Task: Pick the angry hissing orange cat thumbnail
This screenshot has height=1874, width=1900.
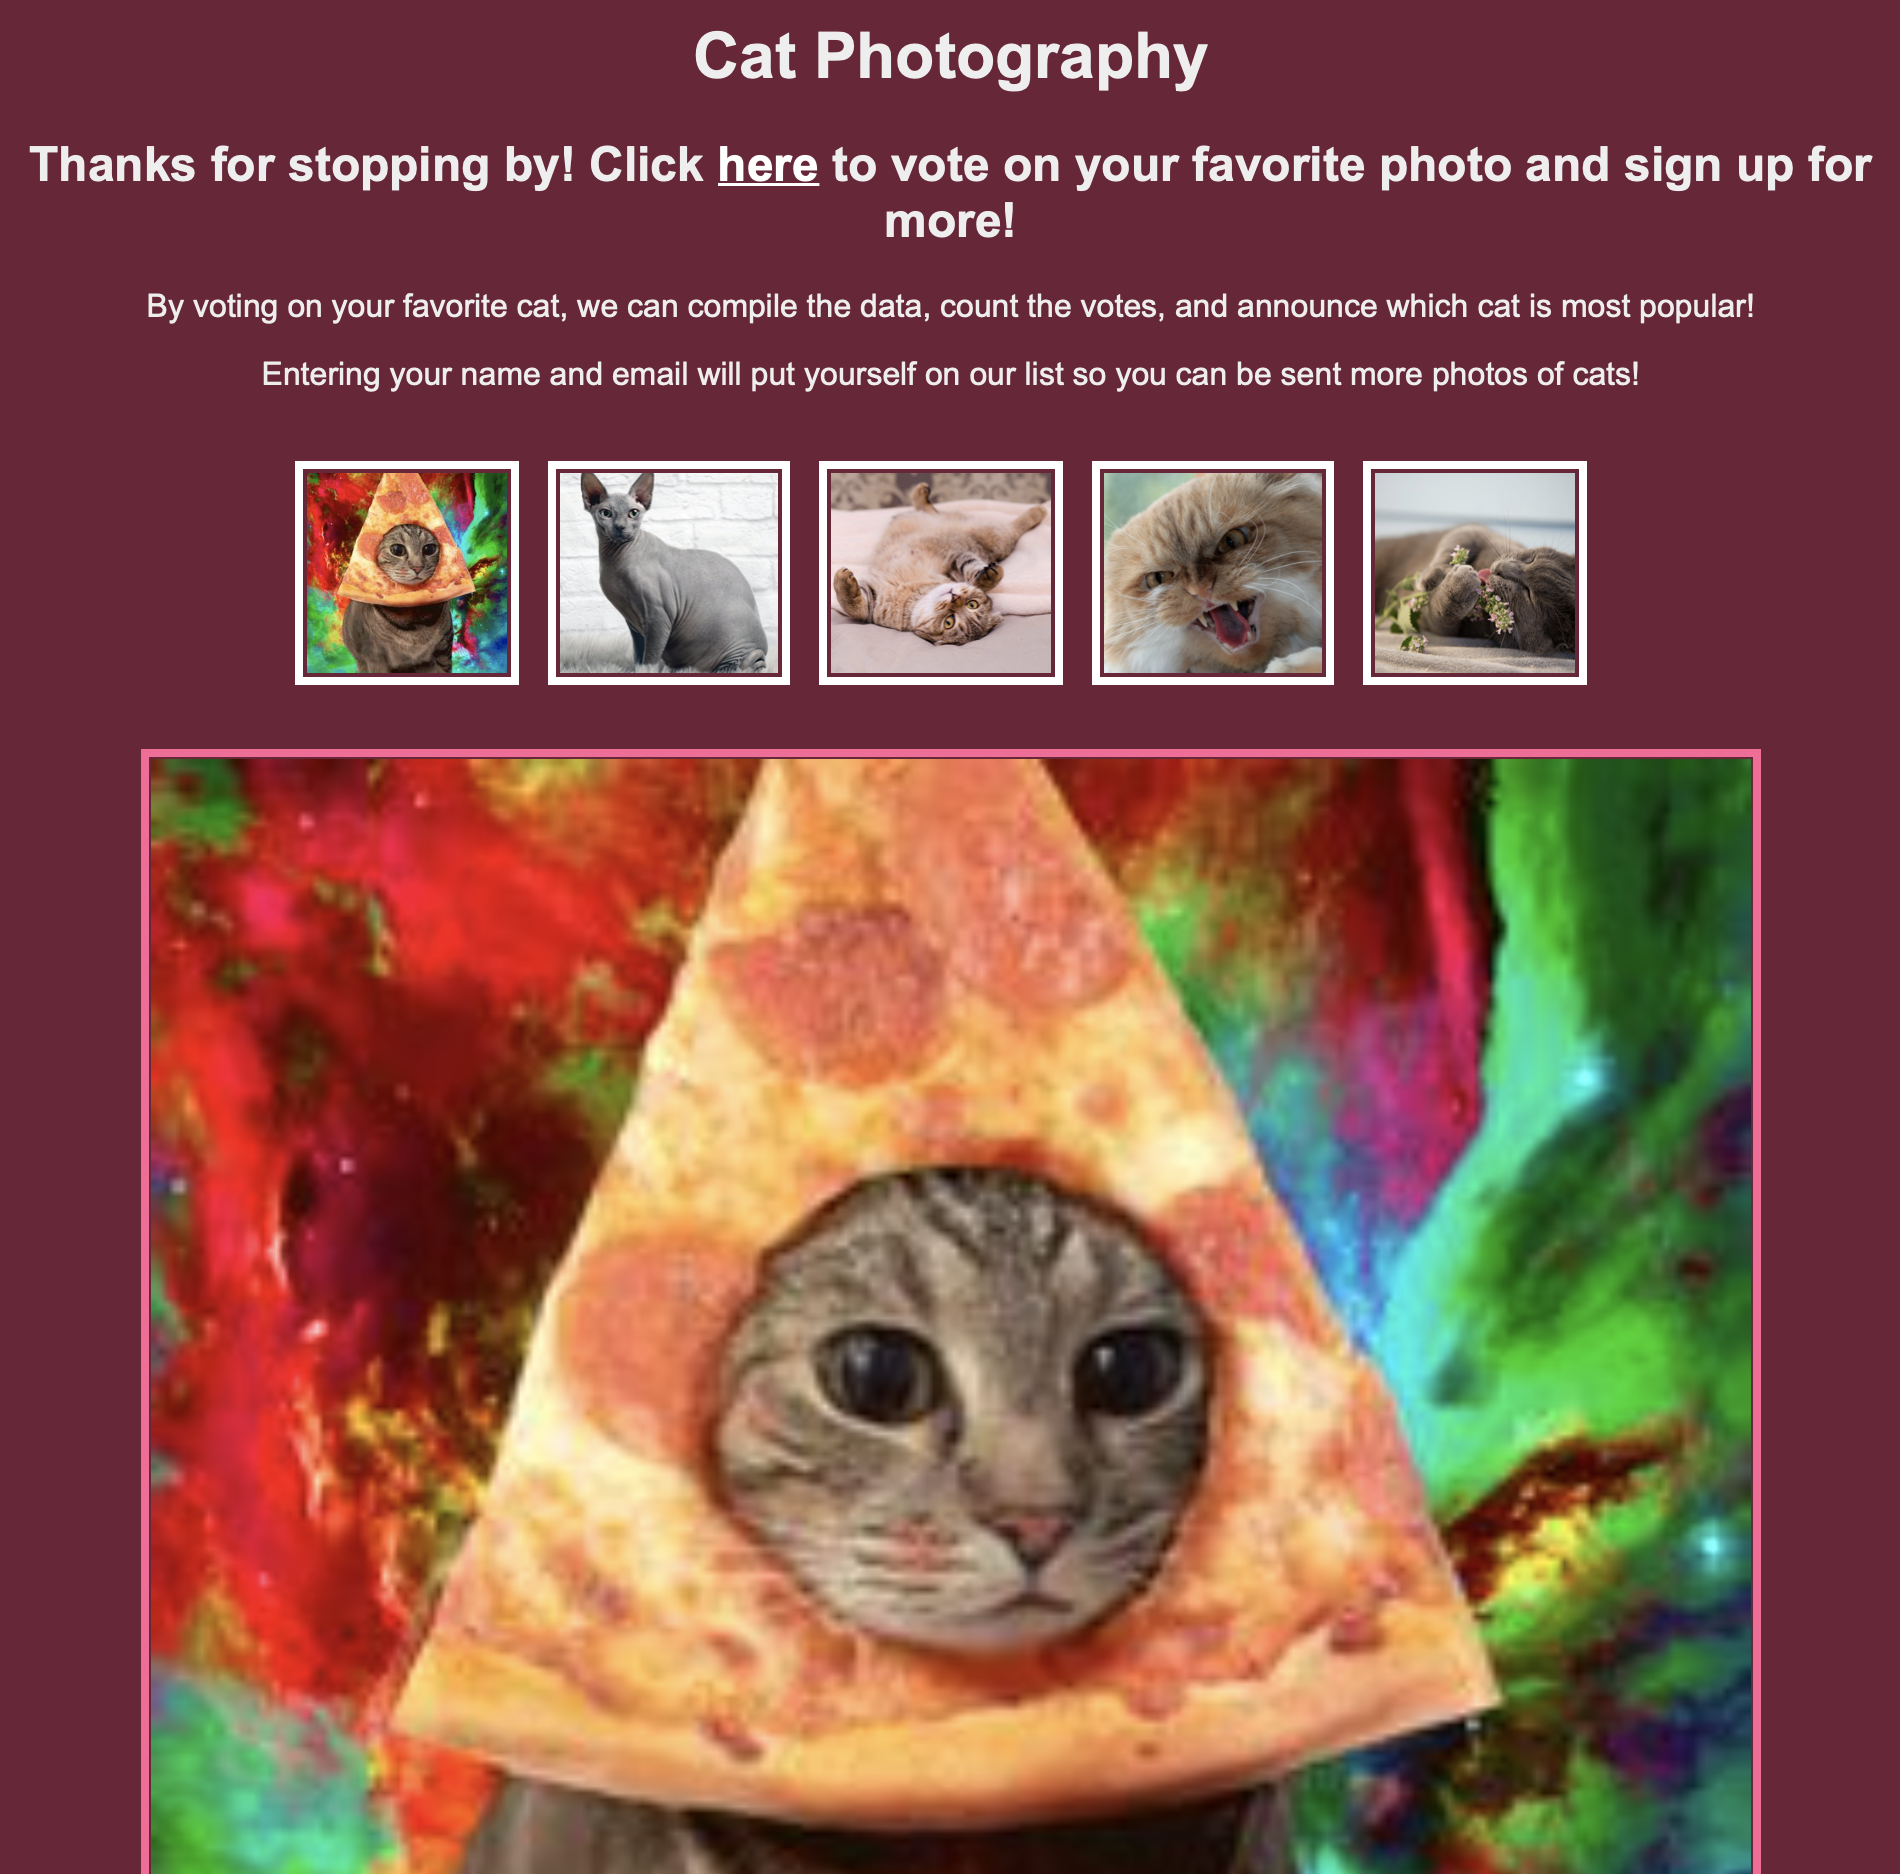Action: coord(1213,573)
